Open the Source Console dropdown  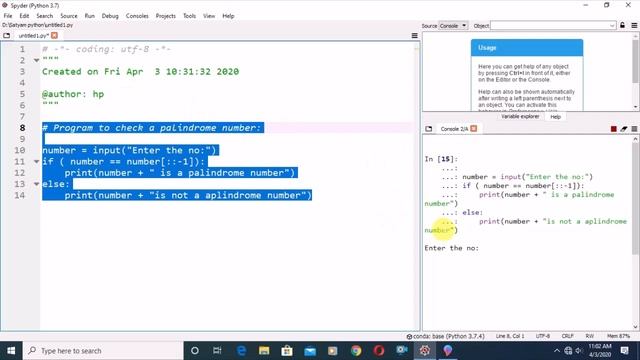453,26
